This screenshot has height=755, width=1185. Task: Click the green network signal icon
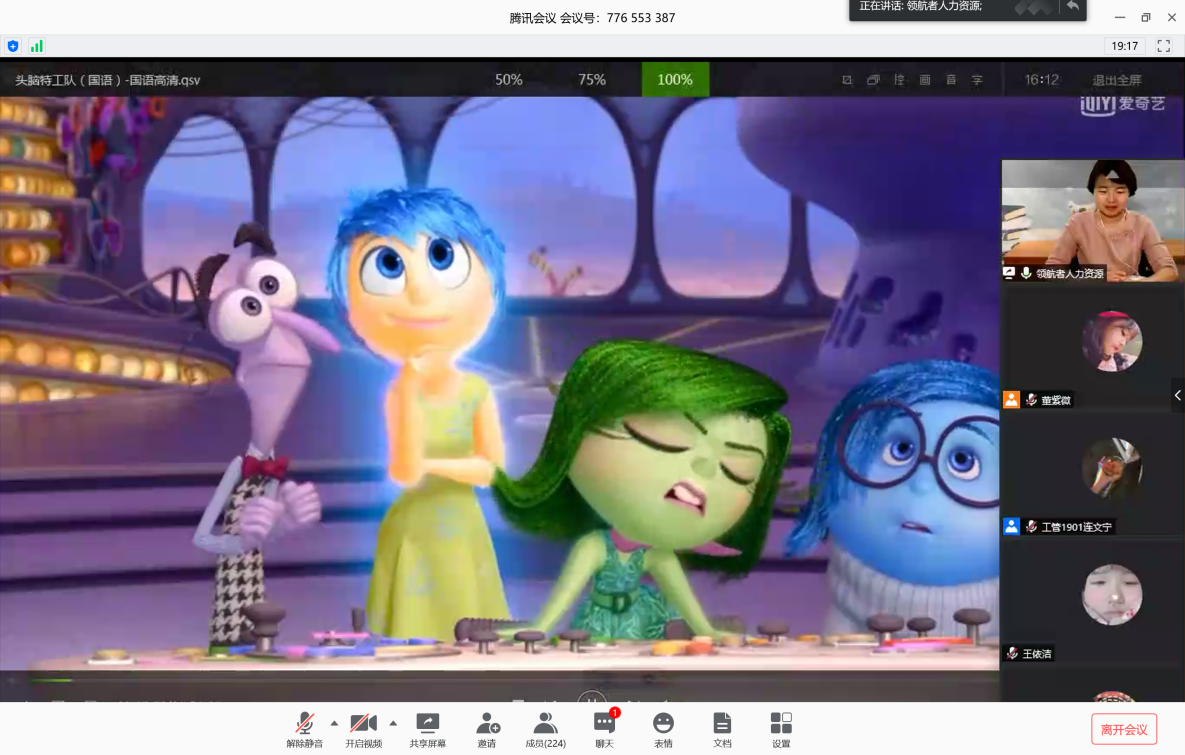tap(36, 46)
